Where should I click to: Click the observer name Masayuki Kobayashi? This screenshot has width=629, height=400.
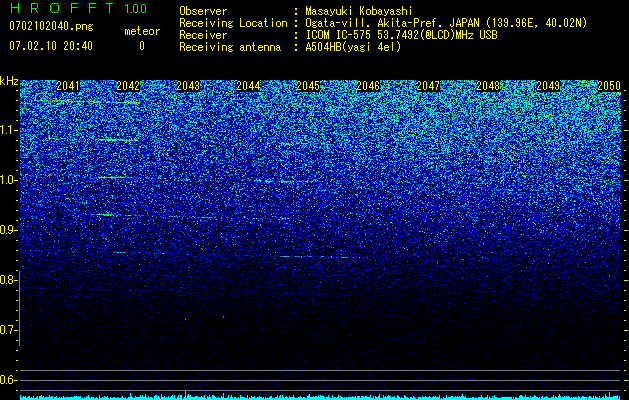click(x=359, y=11)
